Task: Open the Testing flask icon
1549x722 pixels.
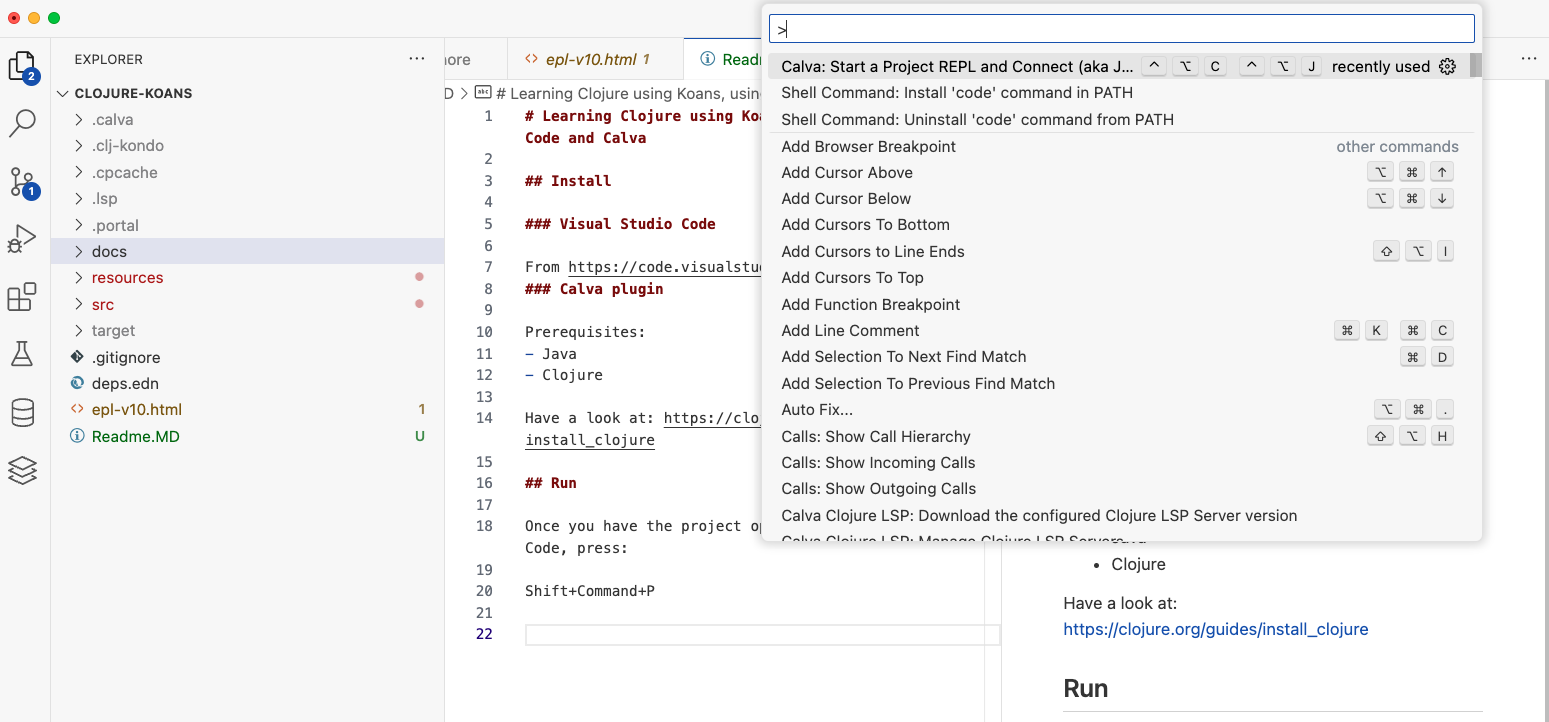Action: tap(22, 353)
